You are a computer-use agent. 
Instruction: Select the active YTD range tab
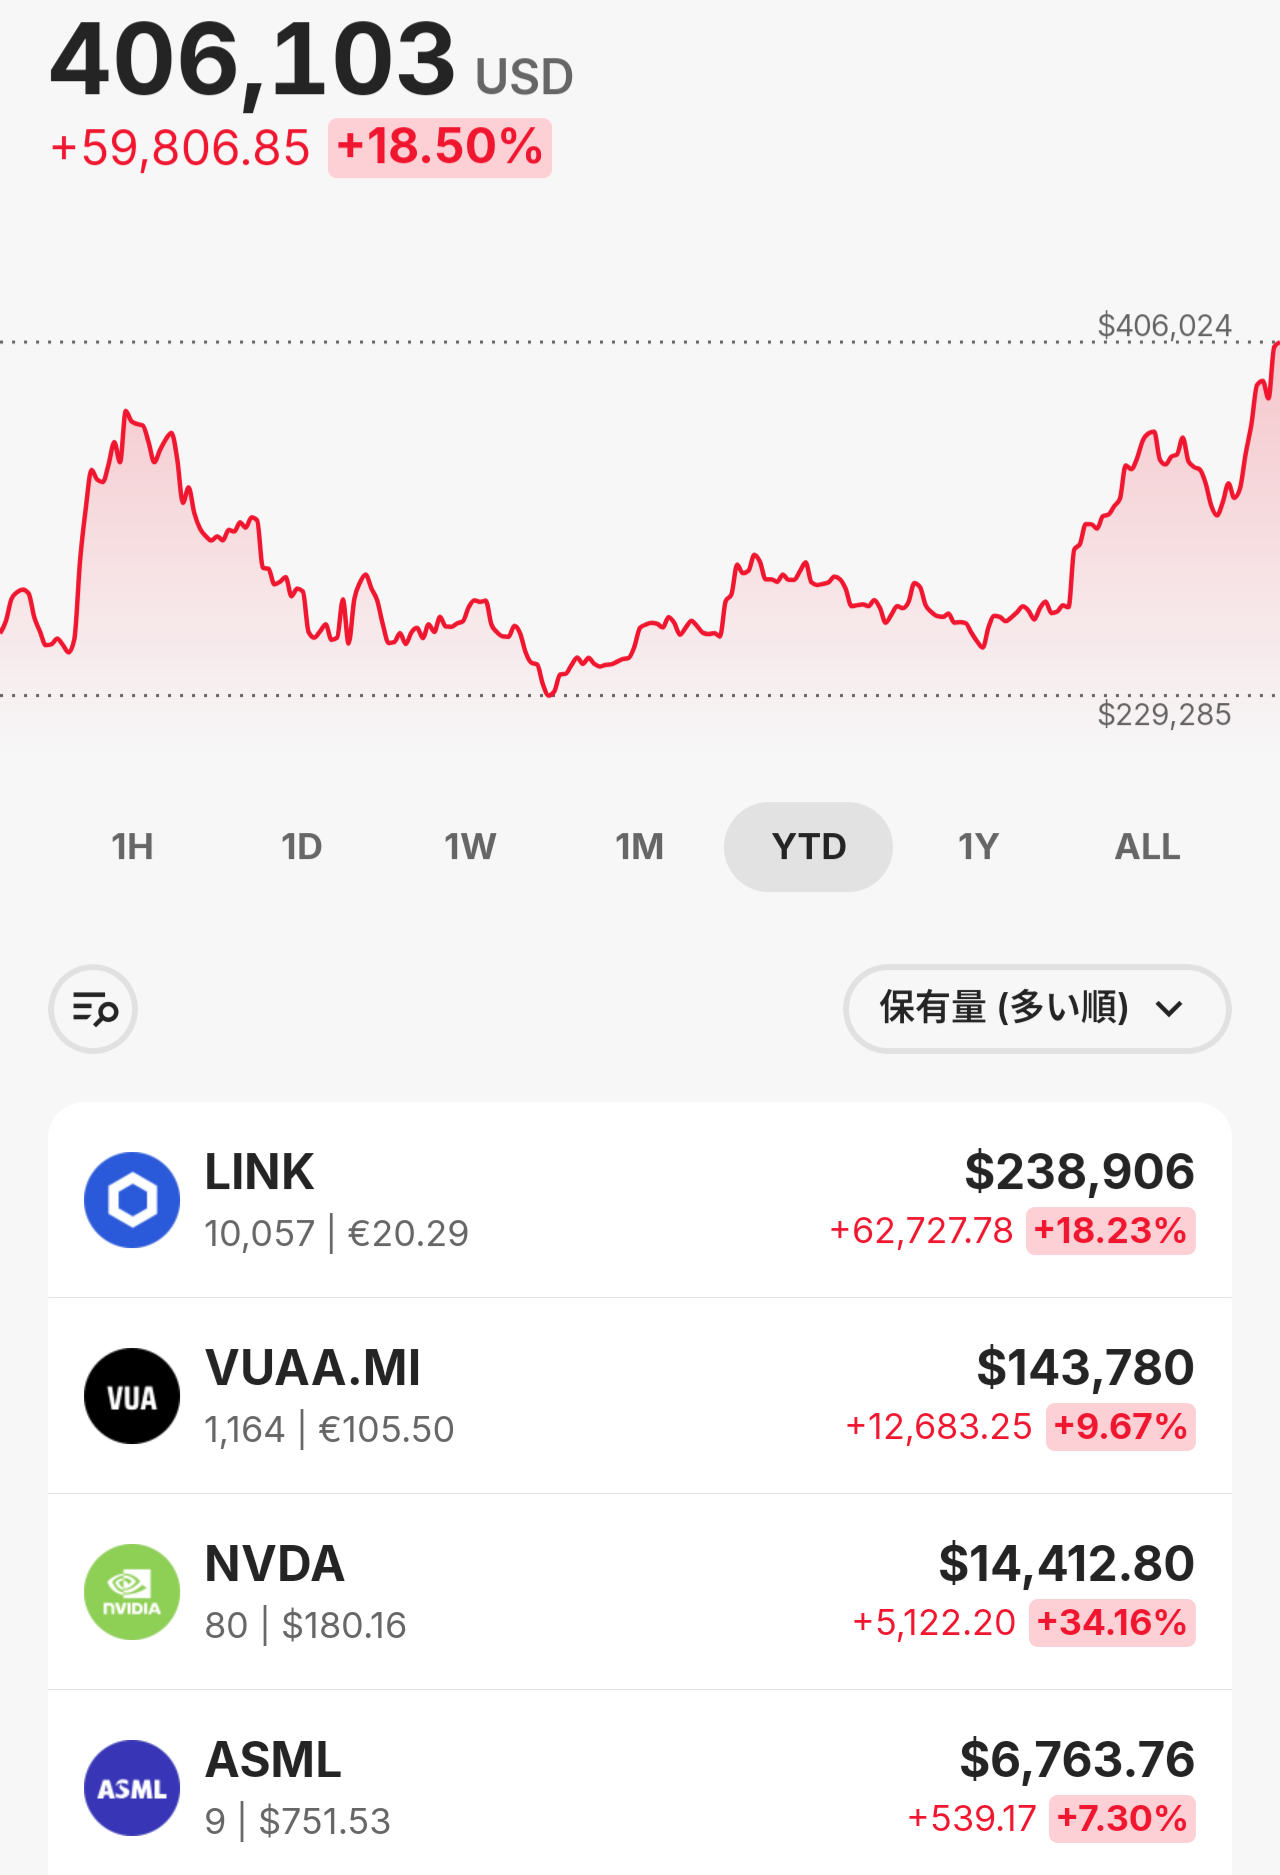click(x=808, y=847)
